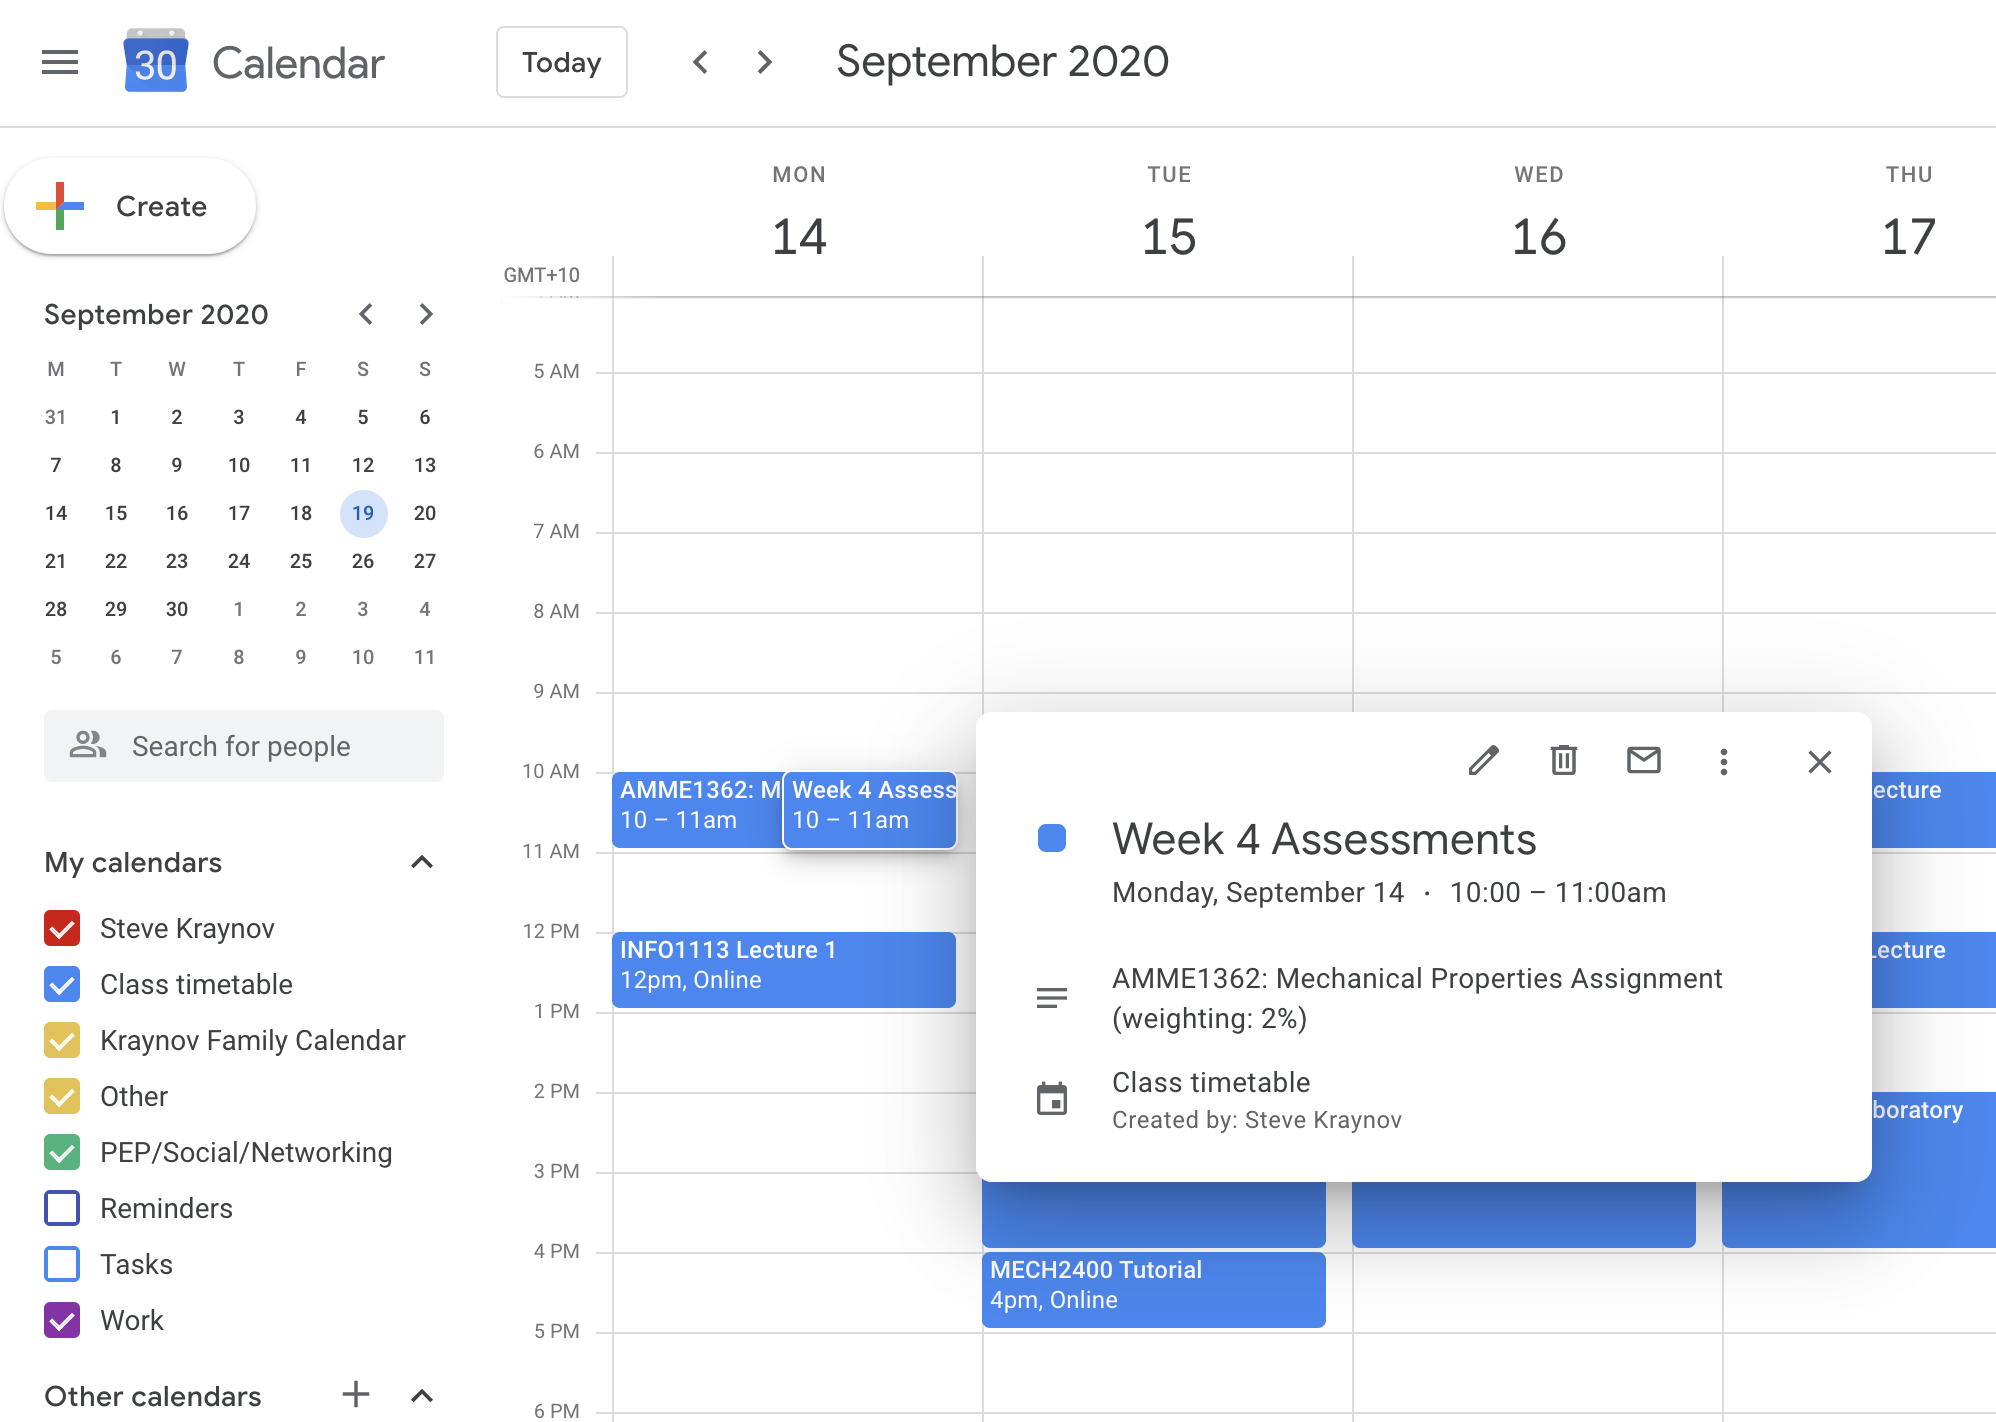The image size is (1996, 1422).
Task: Open the main hamburger menu
Action: [60, 62]
